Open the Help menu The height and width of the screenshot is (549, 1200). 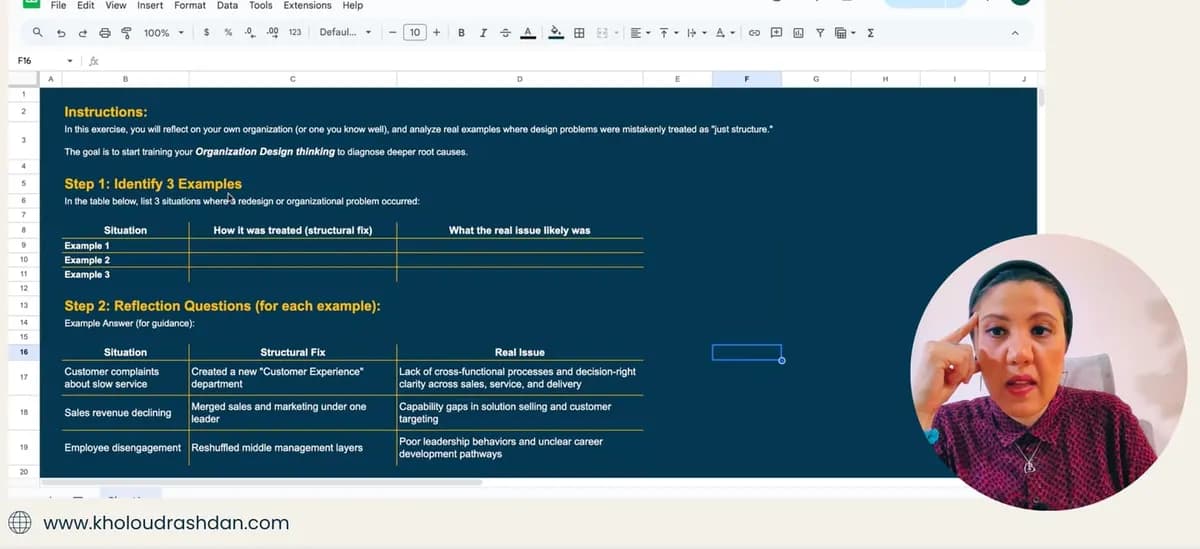click(352, 6)
